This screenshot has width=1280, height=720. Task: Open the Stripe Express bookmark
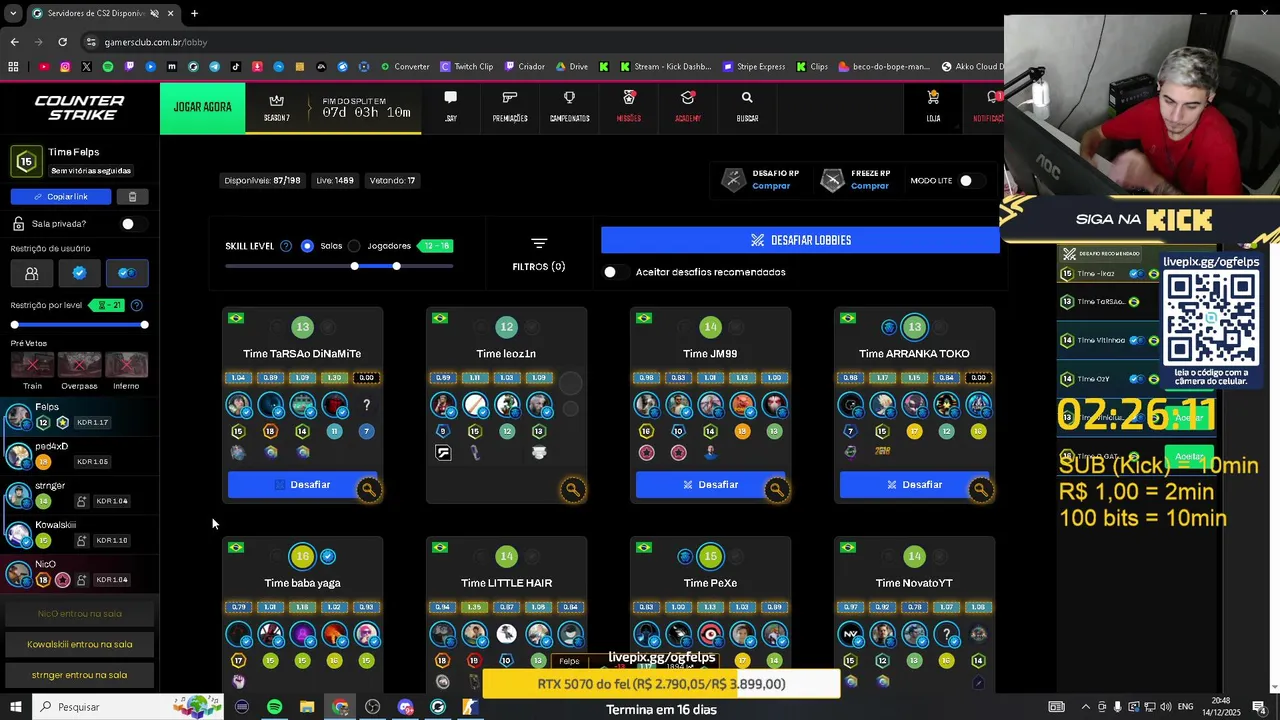pyautogui.click(x=753, y=67)
